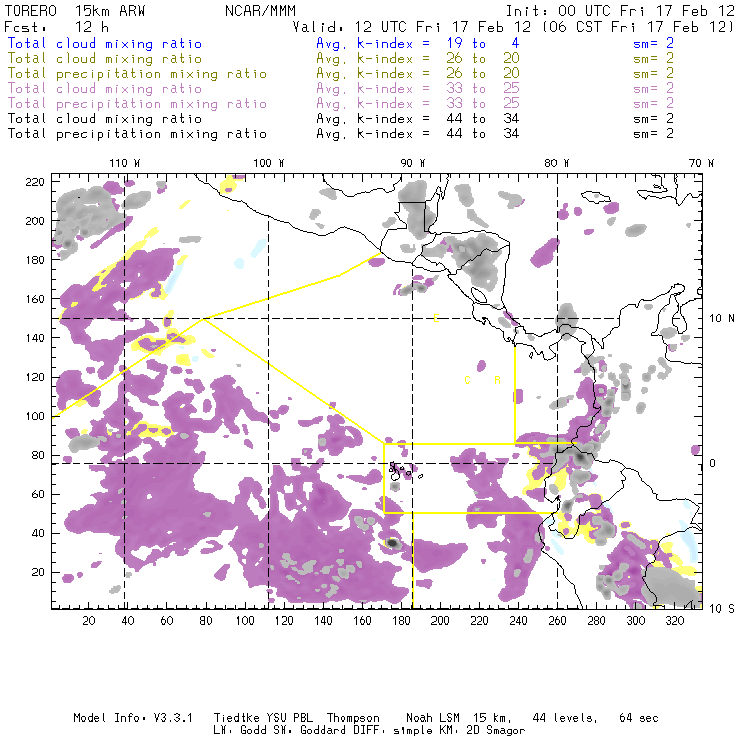This screenshot has width=740, height=740.
Task: Click k-index '44 to 34' in black precipitation row
Action: tap(483, 134)
